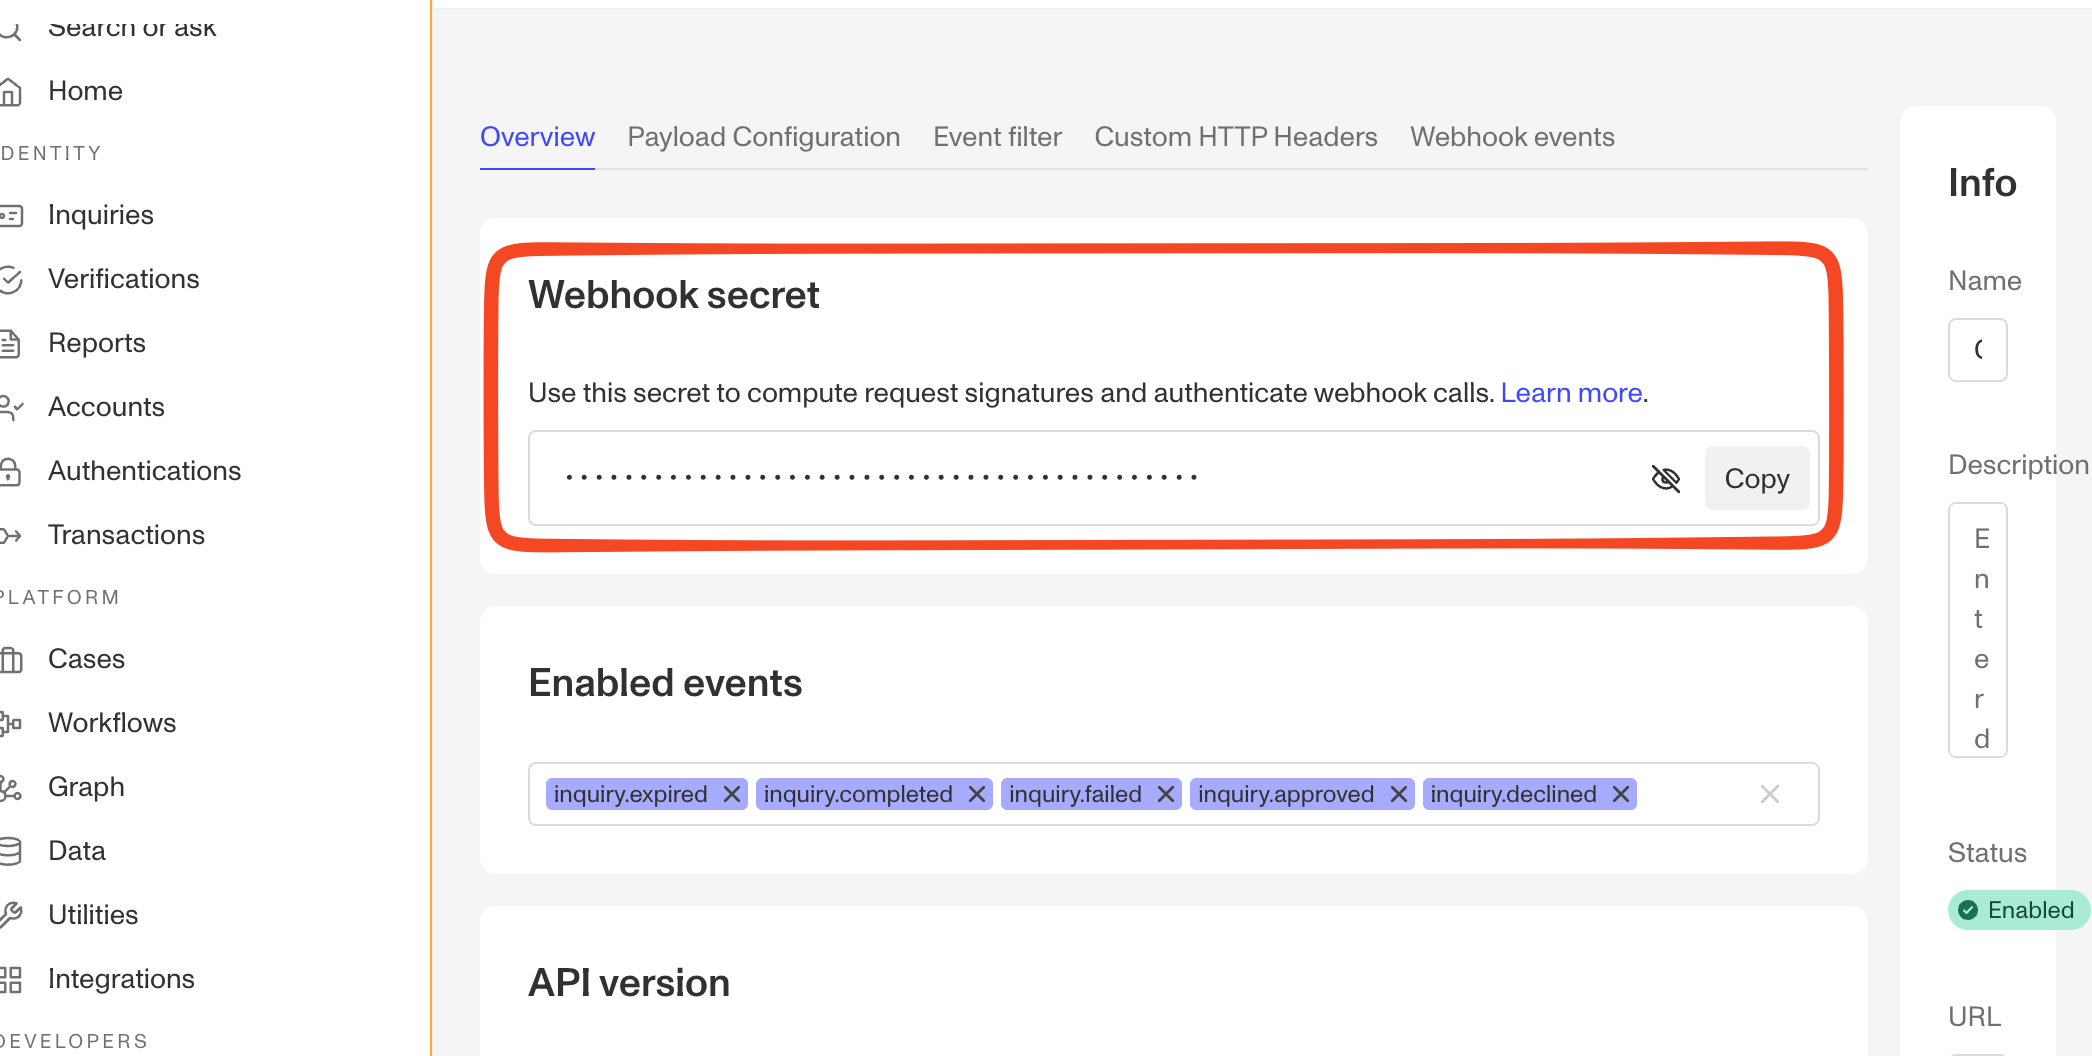This screenshot has width=2092, height=1056.
Task: Remove the inquiry.approved event tag
Action: click(1399, 794)
